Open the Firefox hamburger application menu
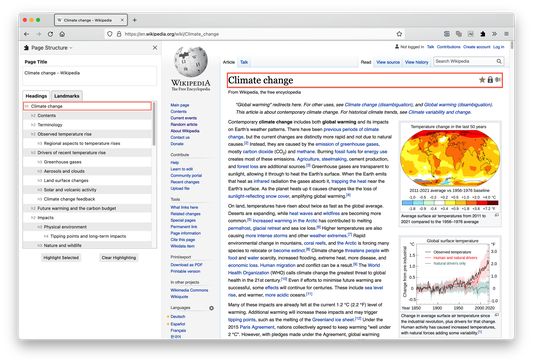The image size is (533, 364). coord(506,34)
